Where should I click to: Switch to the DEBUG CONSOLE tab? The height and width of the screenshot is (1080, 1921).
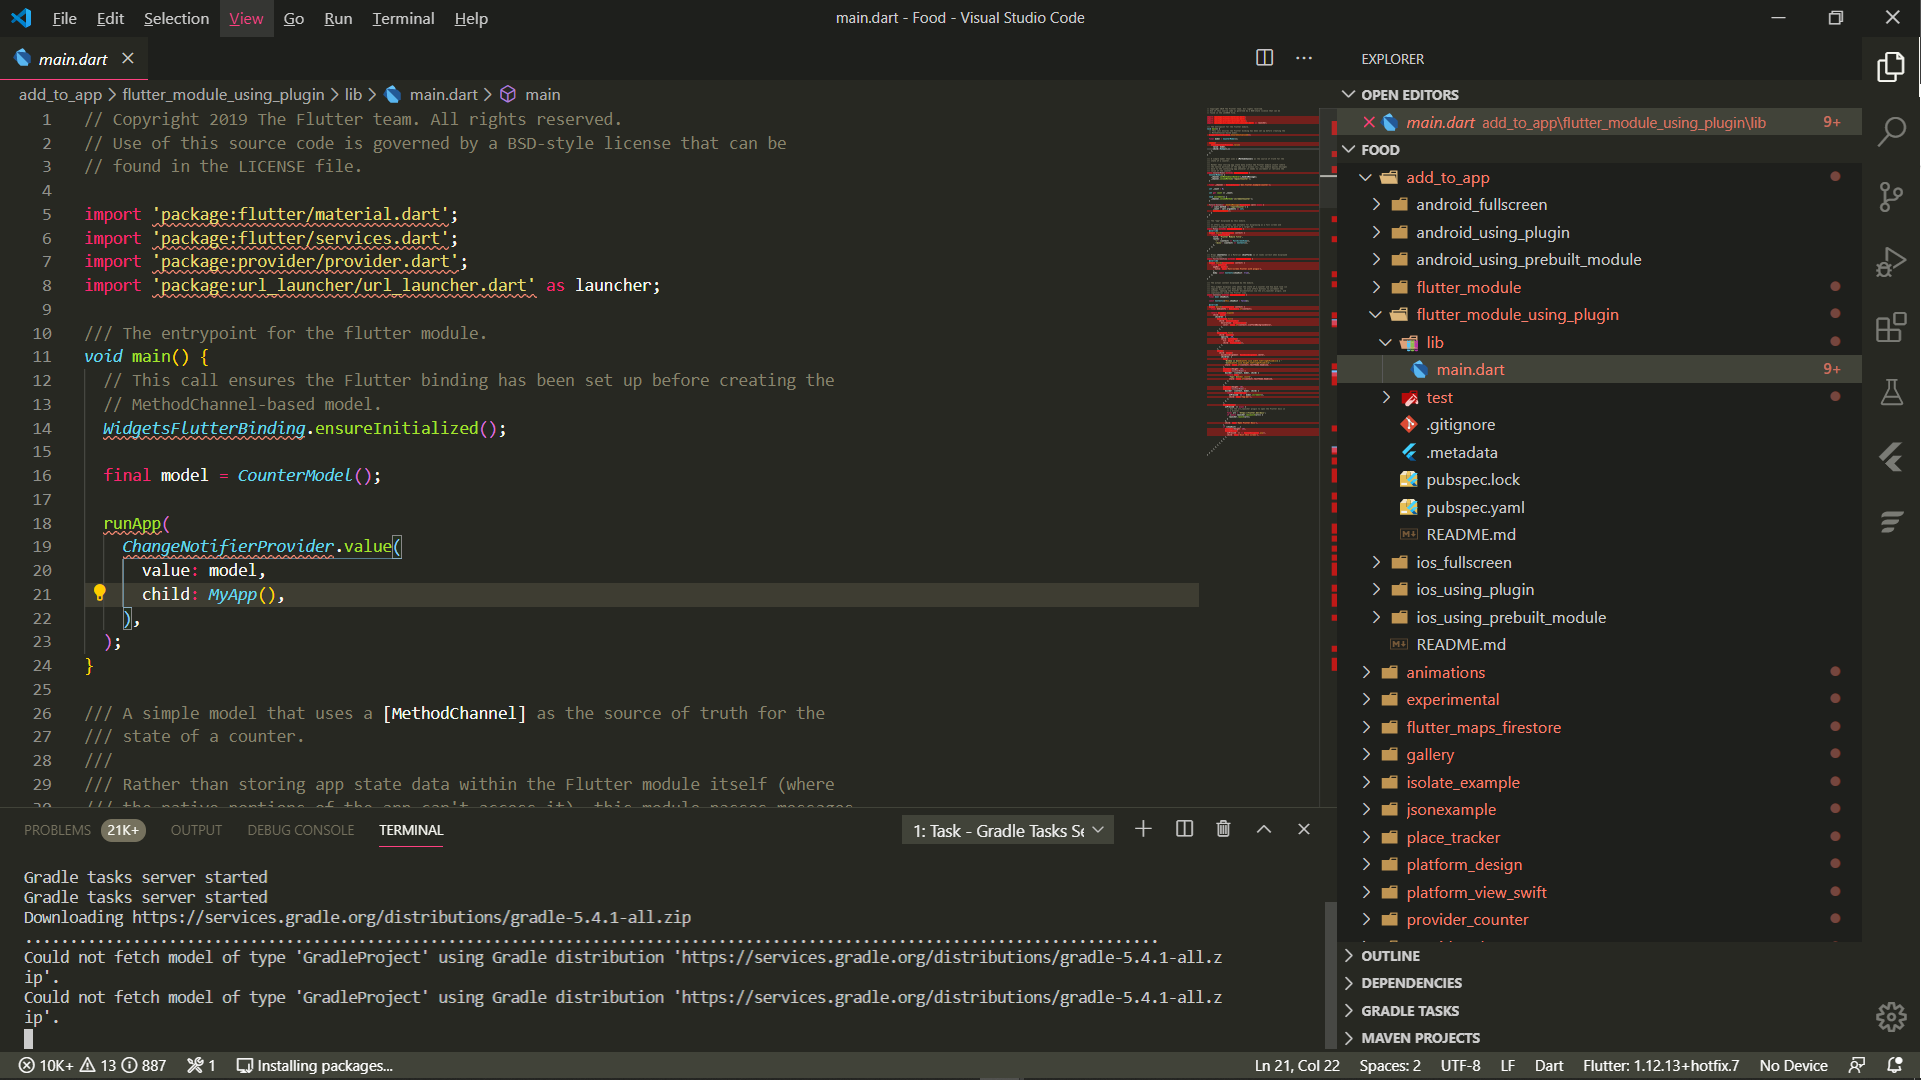(x=300, y=830)
